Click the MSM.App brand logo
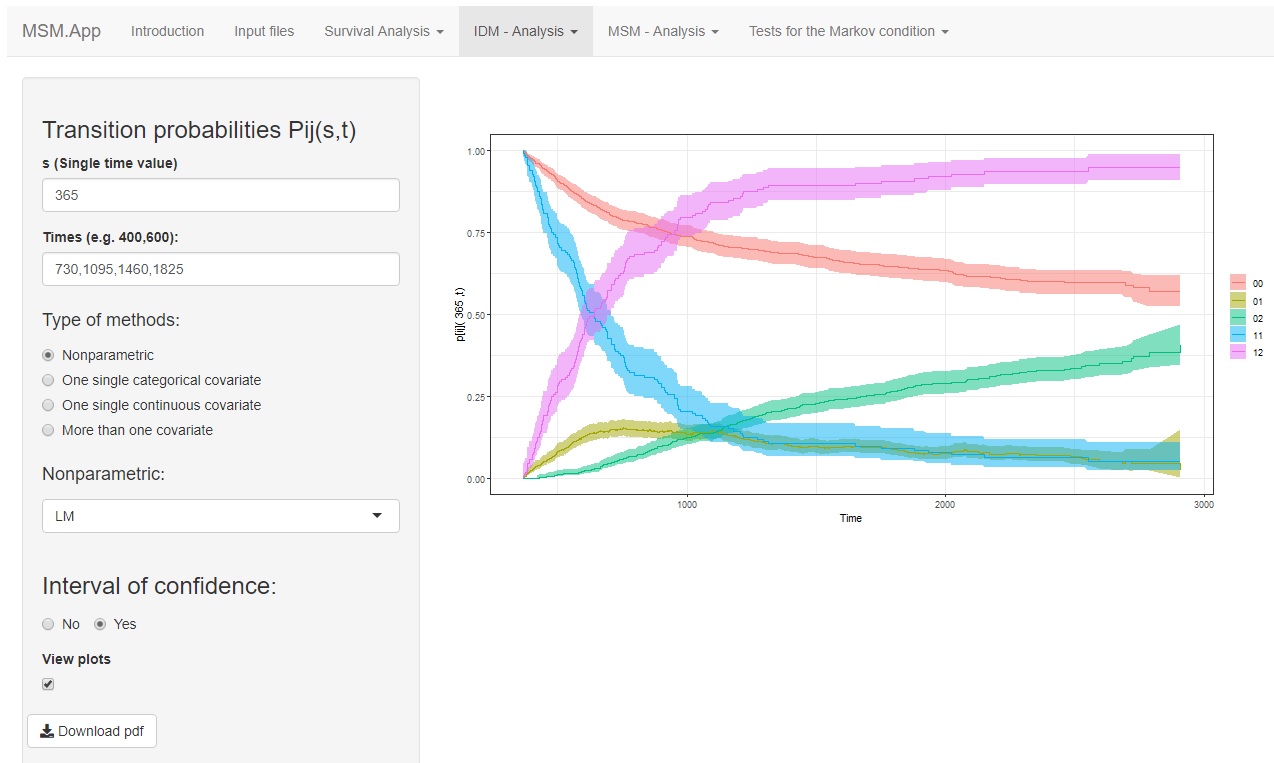This screenshot has height=763, width=1274. 61,31
